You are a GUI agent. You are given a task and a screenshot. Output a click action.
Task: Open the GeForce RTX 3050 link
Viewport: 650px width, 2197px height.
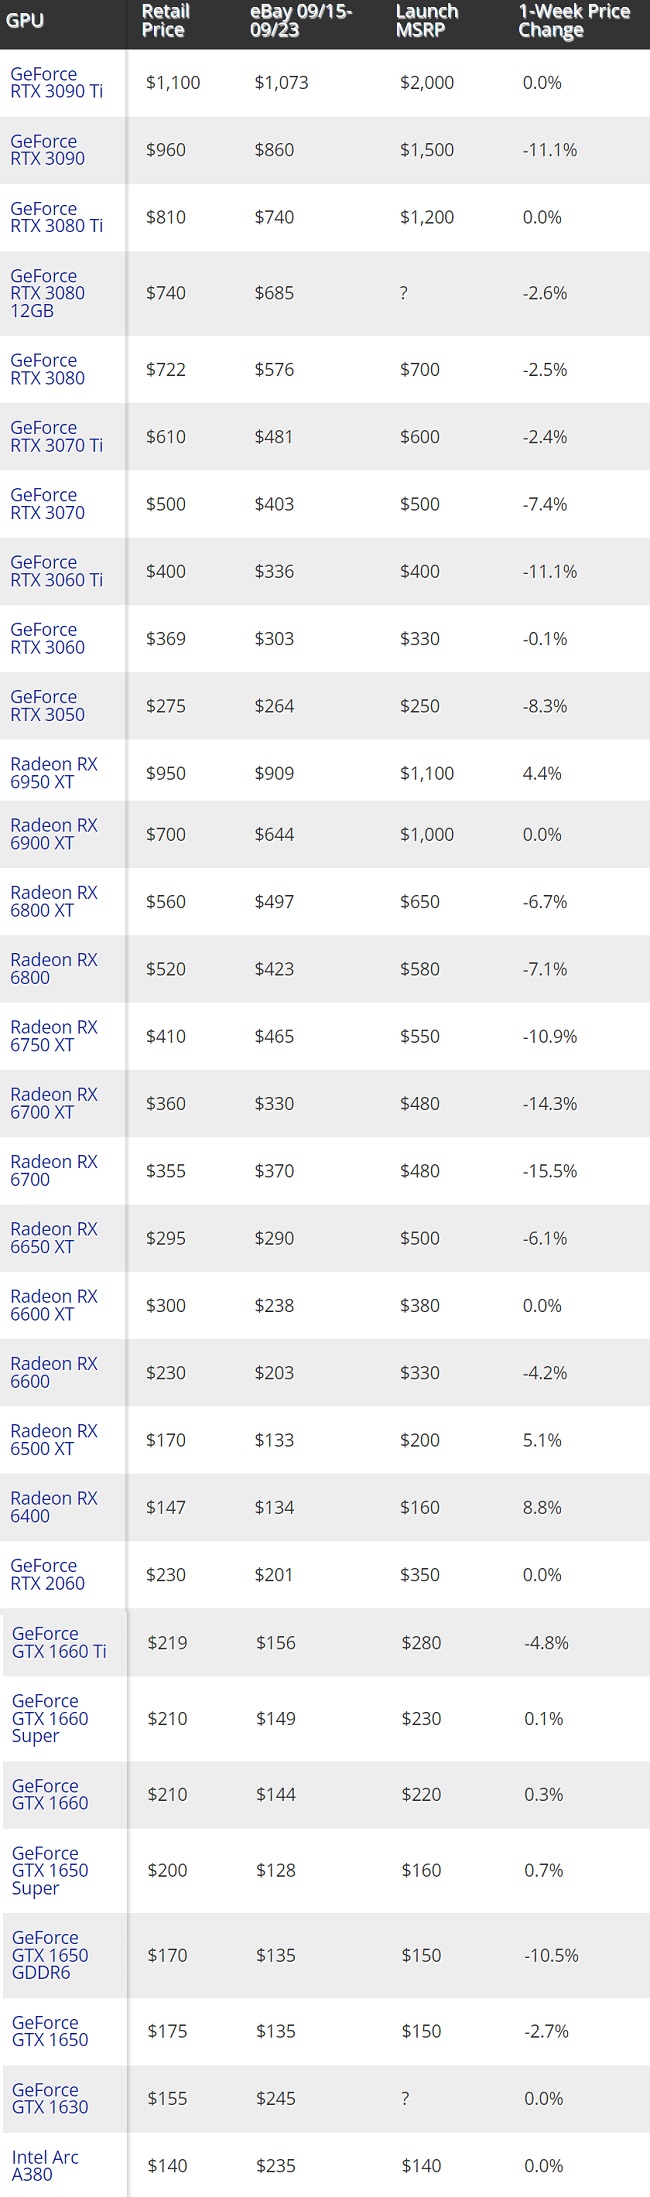coord(47,706)
